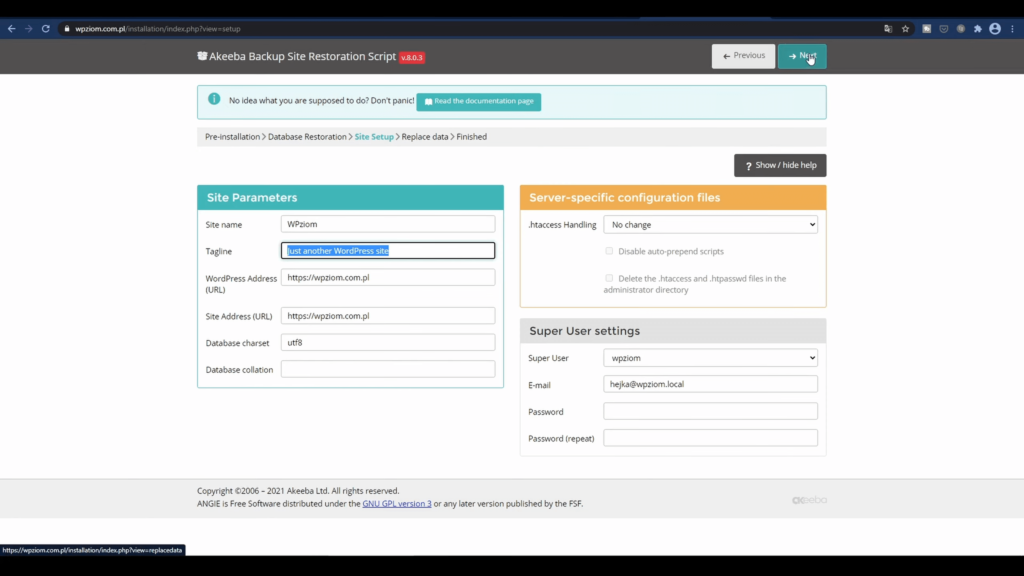Click the browser back arrow
This screenshot has height=576, width=1024.
coord(11,29)
